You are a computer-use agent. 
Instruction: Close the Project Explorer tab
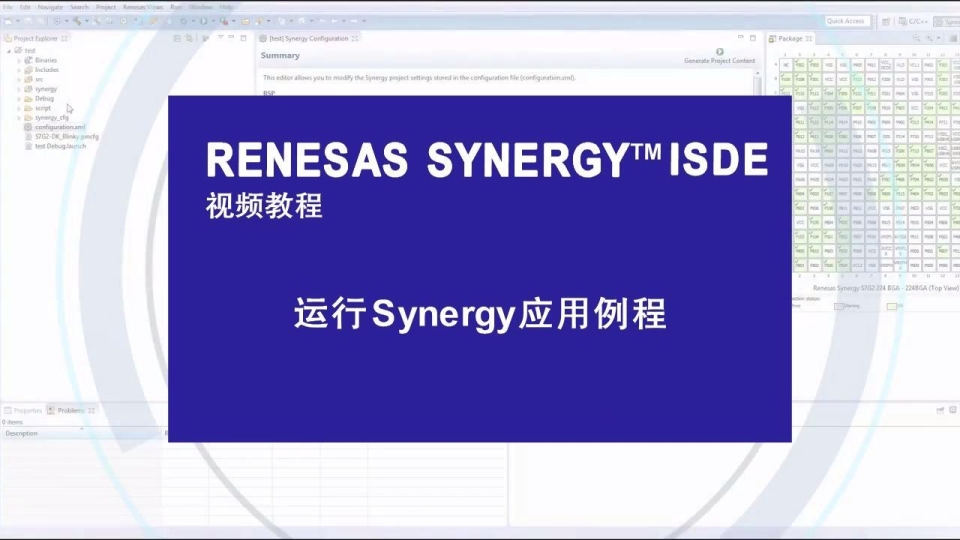coord(64,39)
